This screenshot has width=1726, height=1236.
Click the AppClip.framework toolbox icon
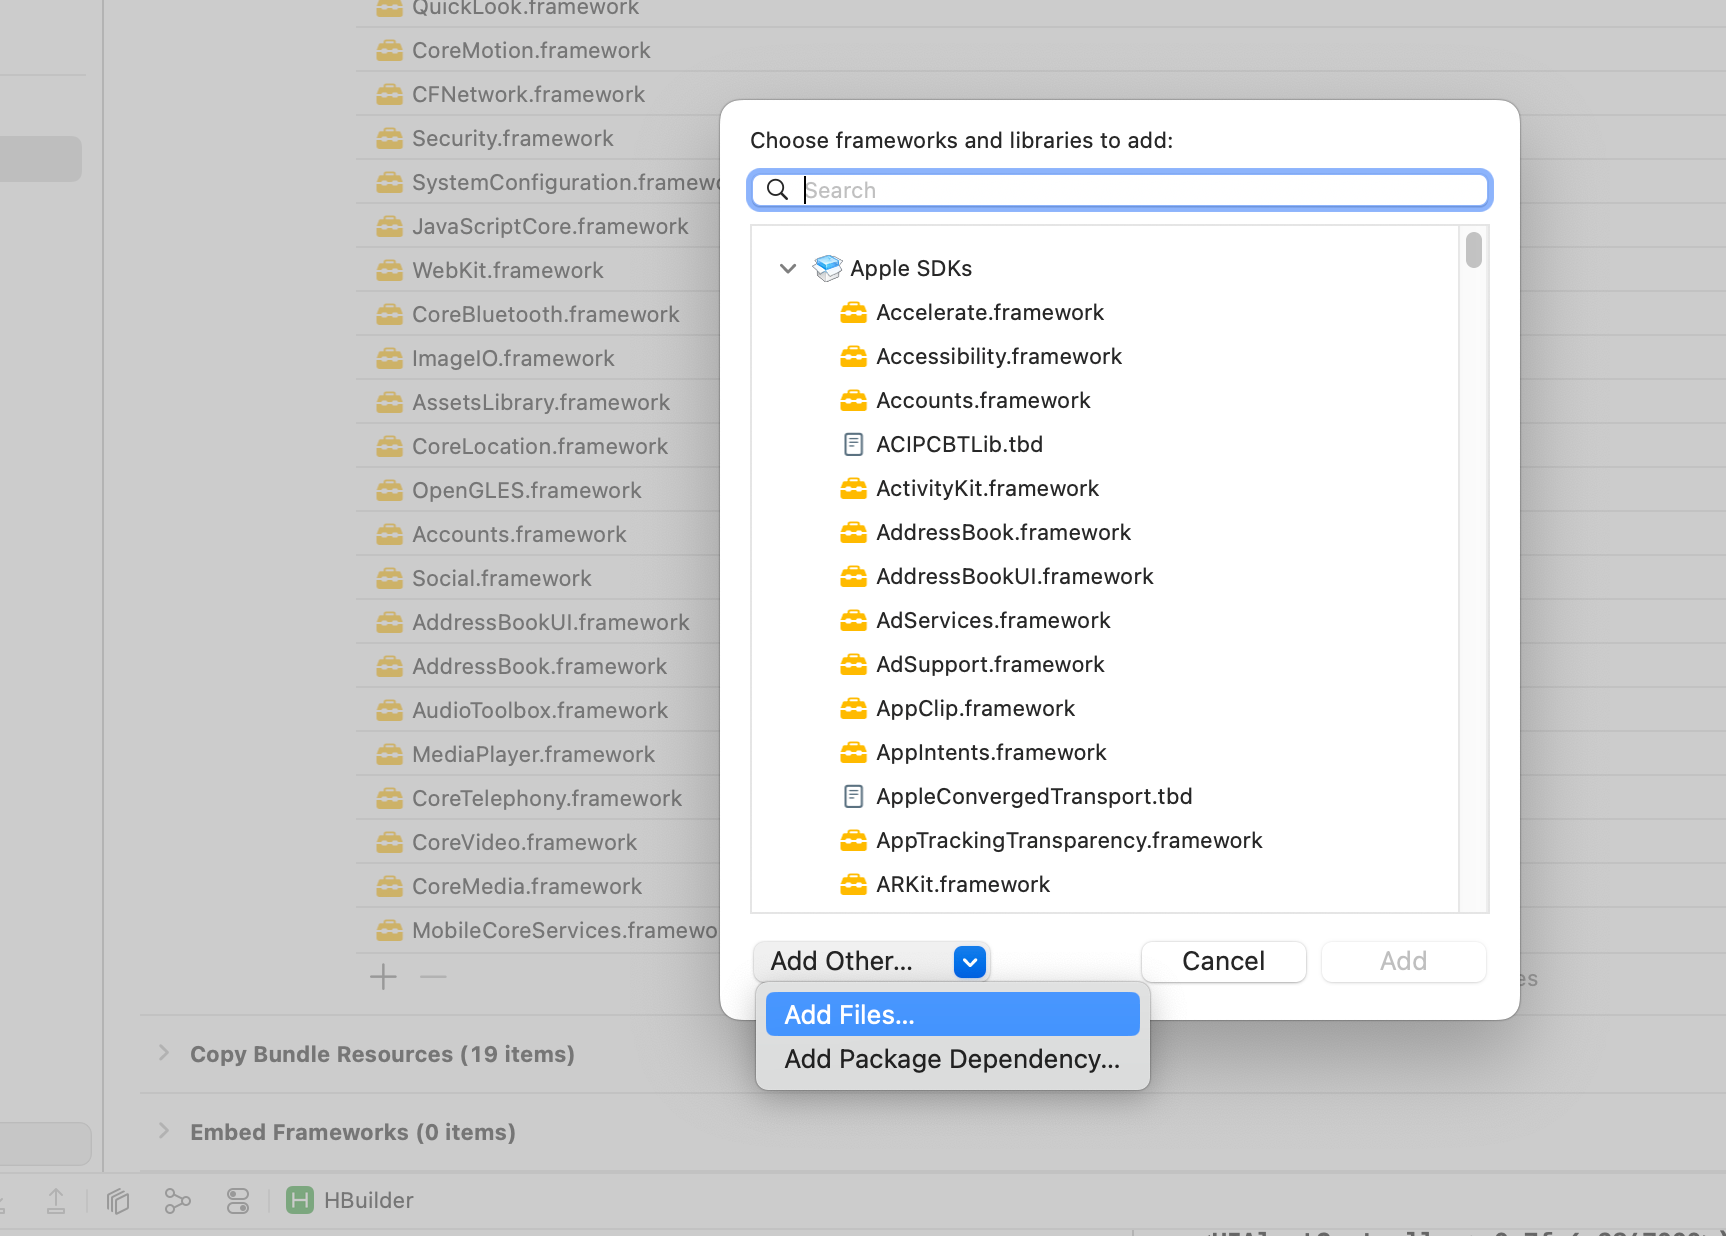pos(853,709)
